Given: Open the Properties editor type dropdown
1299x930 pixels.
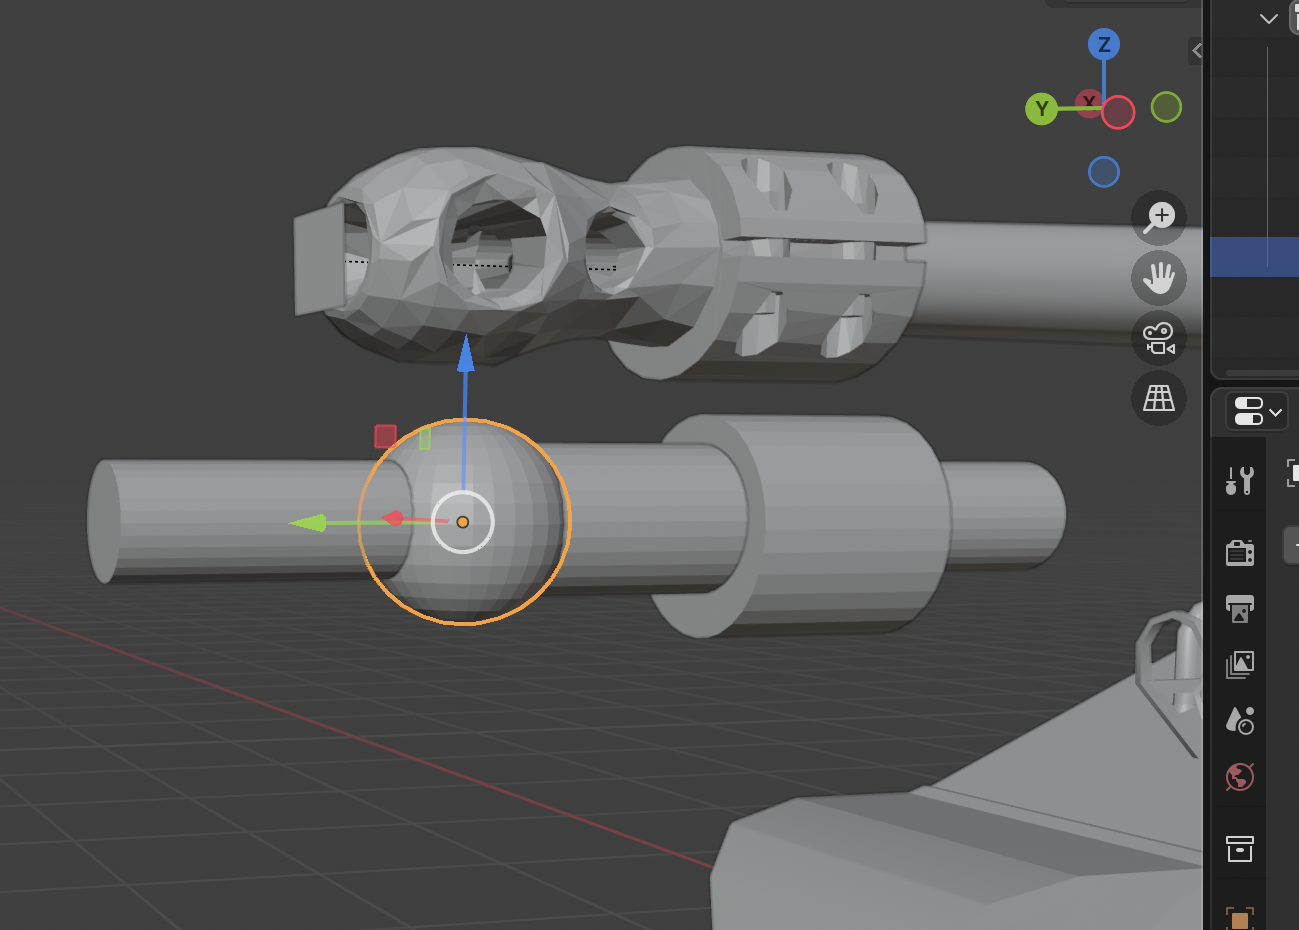Looking at the screenshot, I should [x=1257, y=411].
